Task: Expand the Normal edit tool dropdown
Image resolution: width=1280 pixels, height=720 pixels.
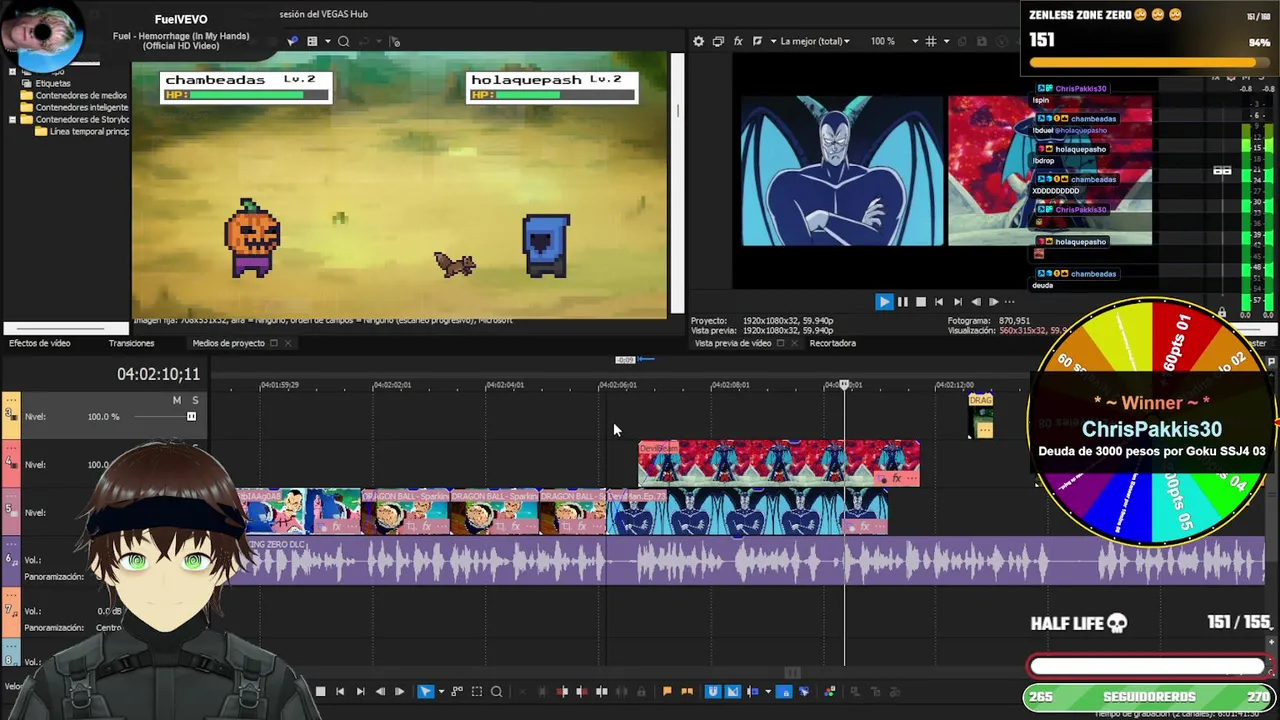Action: pos(441,691)
